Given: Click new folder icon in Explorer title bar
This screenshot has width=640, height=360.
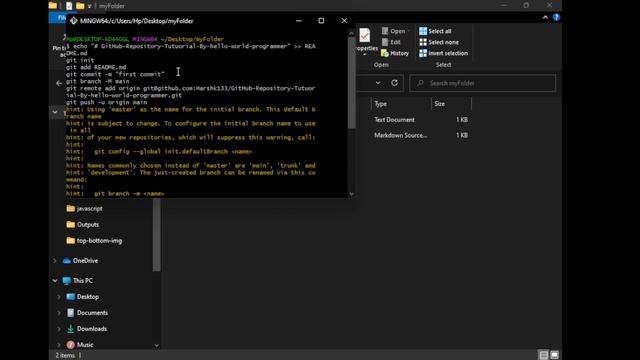Looking at the screenshot, I should coord(80,6).
